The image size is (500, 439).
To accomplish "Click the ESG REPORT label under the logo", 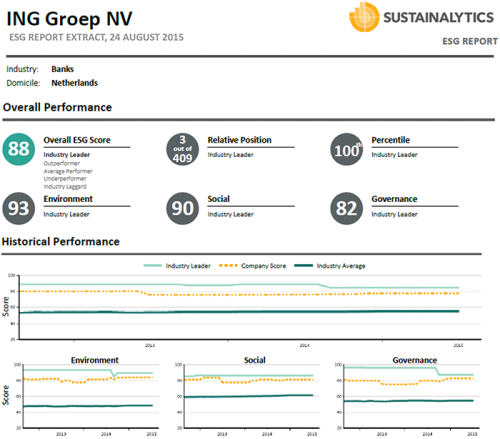I will 470,41.
